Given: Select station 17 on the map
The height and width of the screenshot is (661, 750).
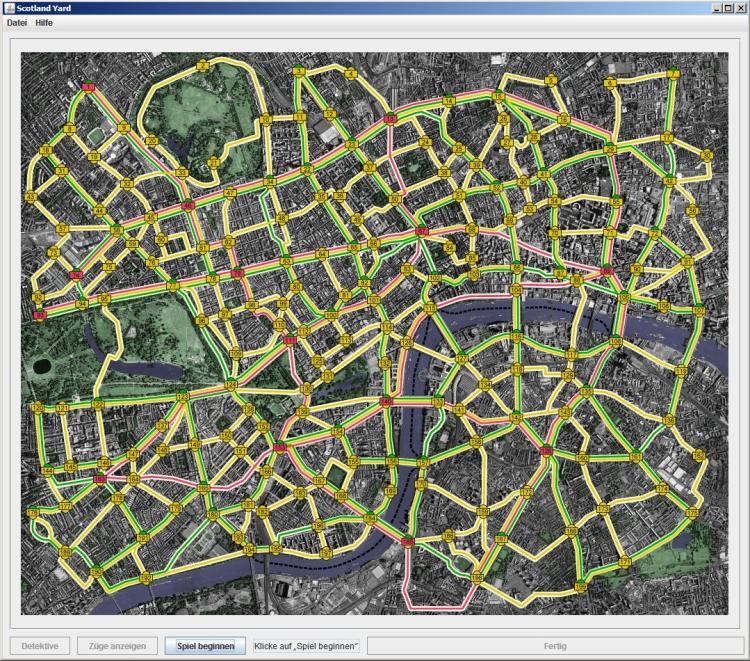Looking at the screenshot, I should coord(667,138).
